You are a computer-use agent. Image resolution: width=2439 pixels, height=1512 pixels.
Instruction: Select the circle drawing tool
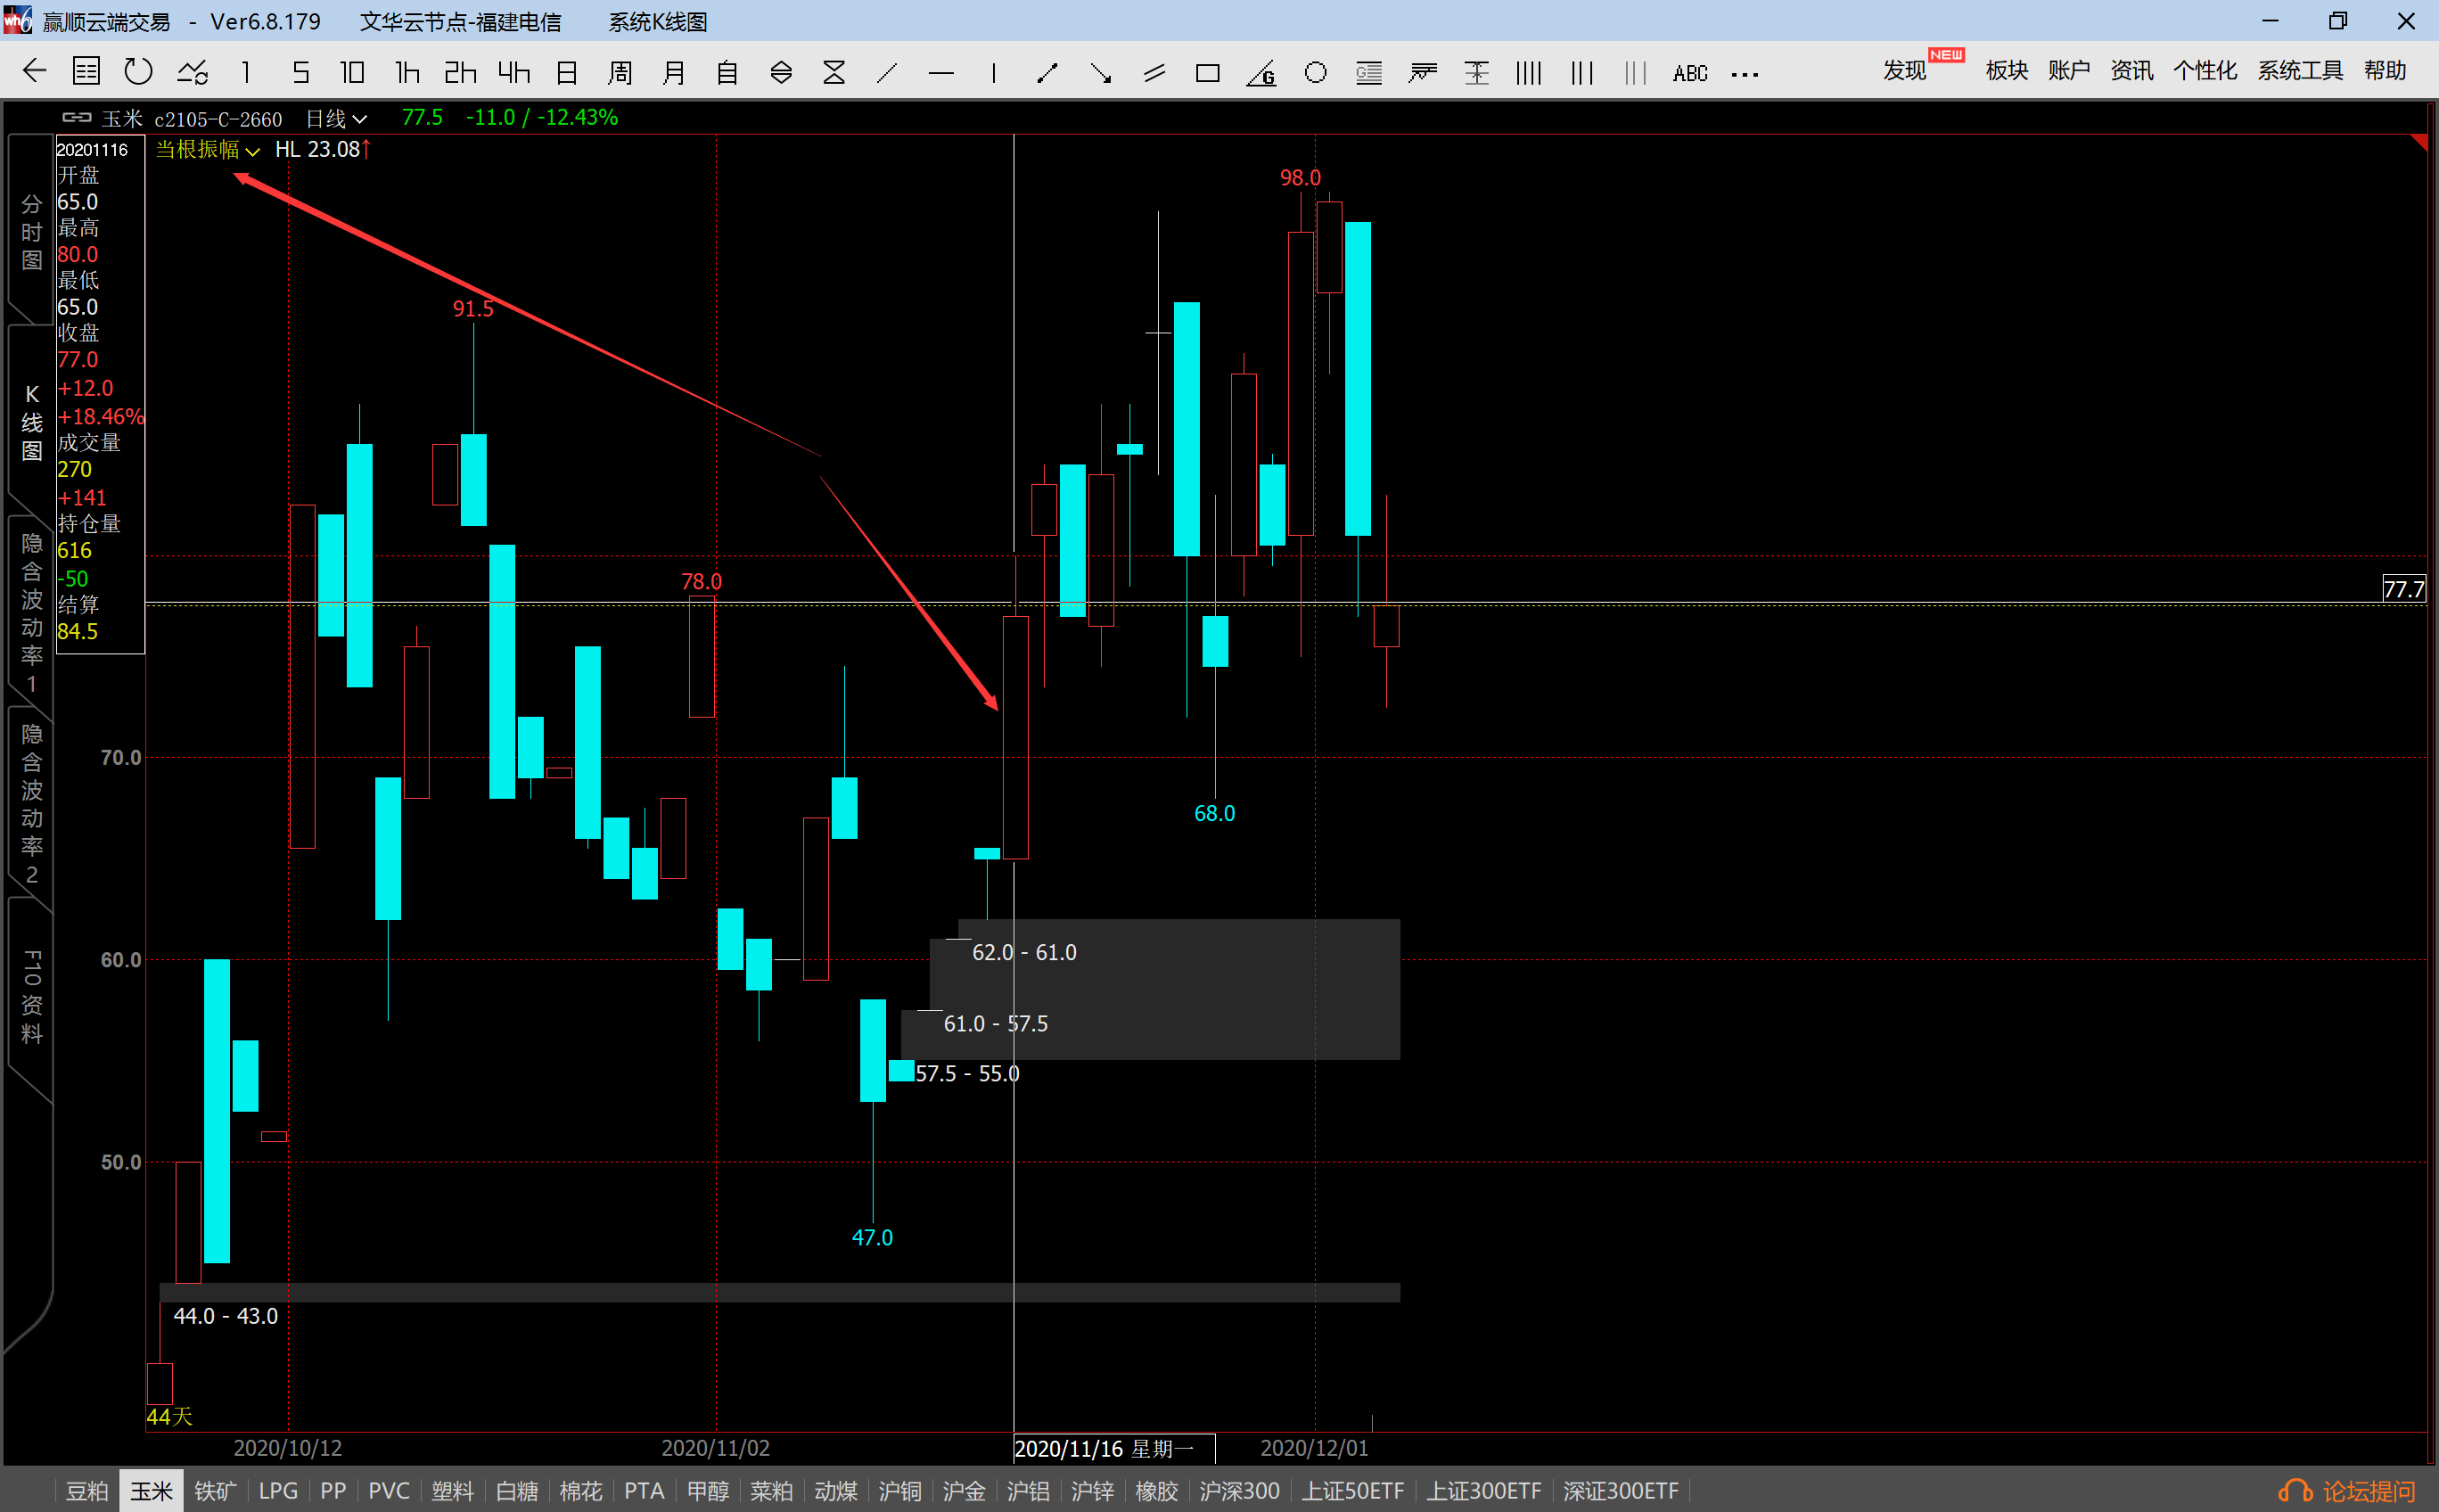(1315, 73)
